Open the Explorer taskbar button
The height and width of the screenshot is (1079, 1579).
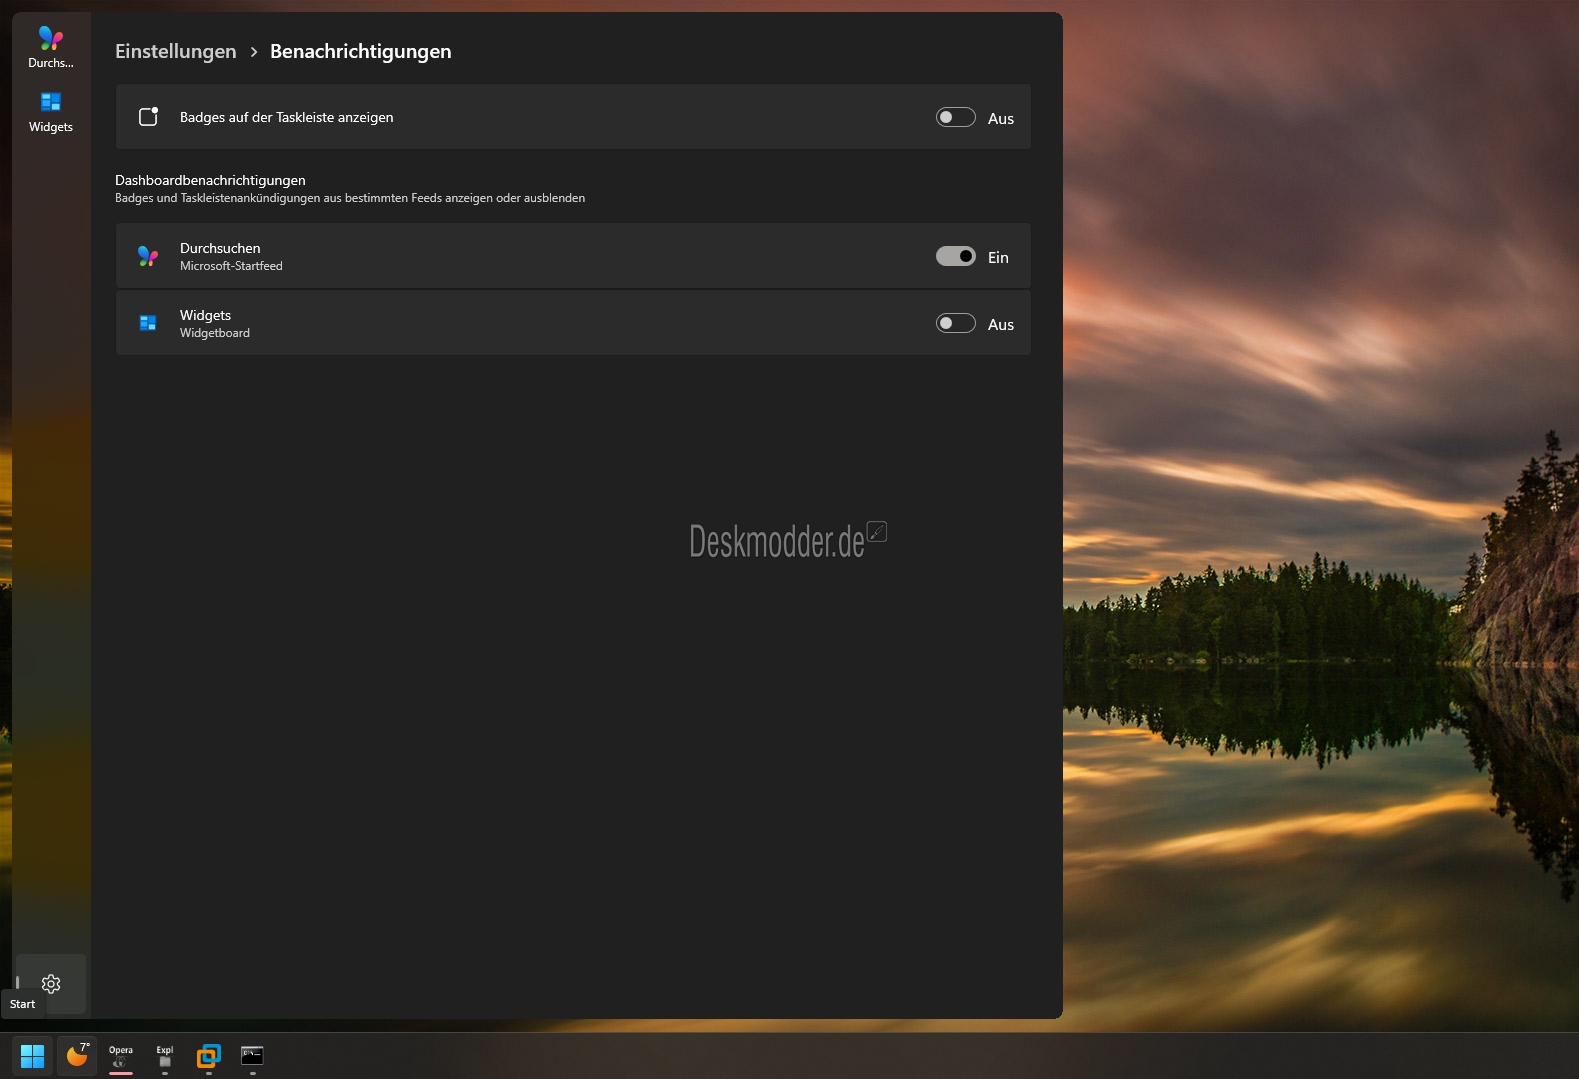165,1056
